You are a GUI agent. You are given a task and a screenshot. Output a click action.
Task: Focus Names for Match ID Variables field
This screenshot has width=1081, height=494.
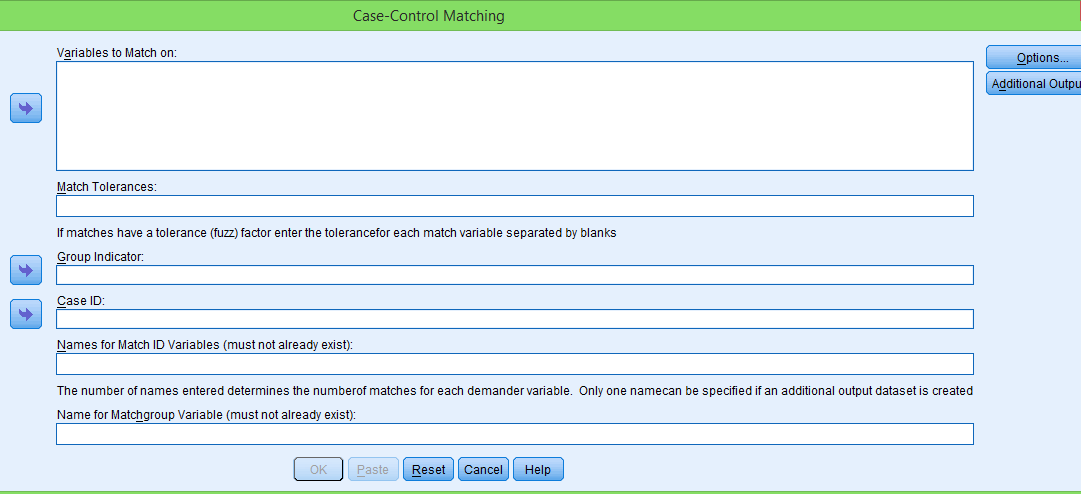click(x=514, y=364)
